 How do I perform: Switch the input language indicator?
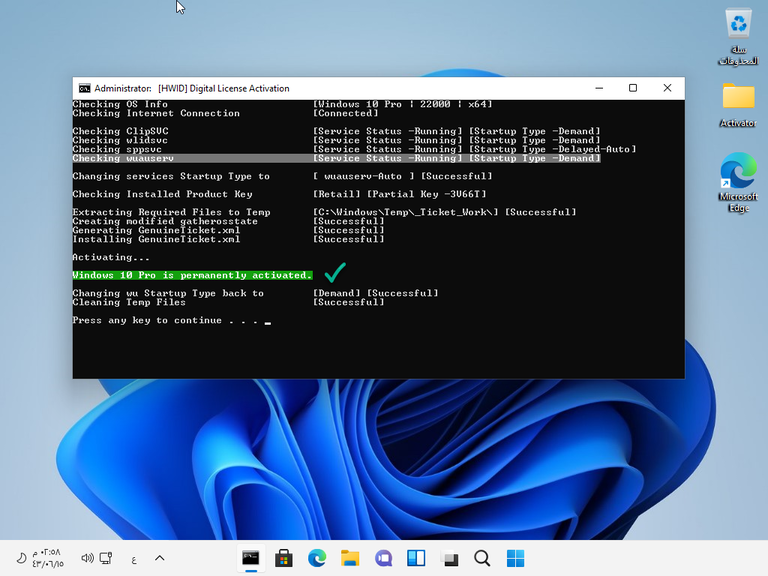click(x=134, y=559)
